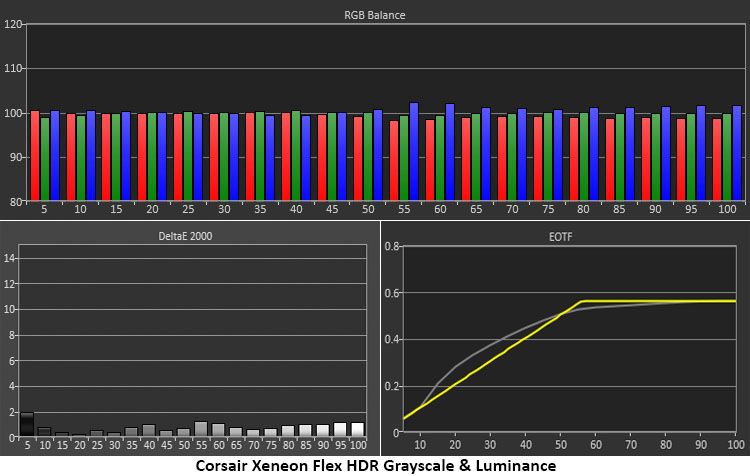
Task: Select the 75 tick label under DeltaE chart
Action: [x=271, y=445]
